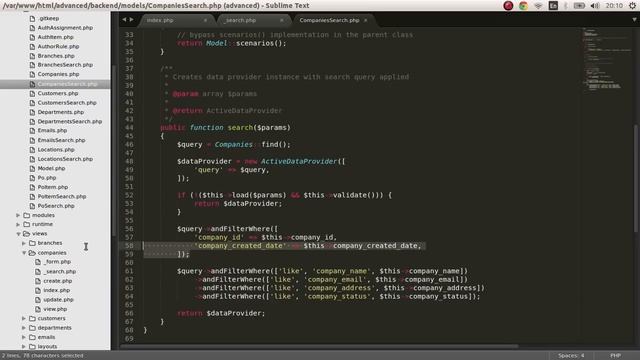This screenshot has height=360, width=640.
Task: Close the index.php tab
Action: pos(205,20)
